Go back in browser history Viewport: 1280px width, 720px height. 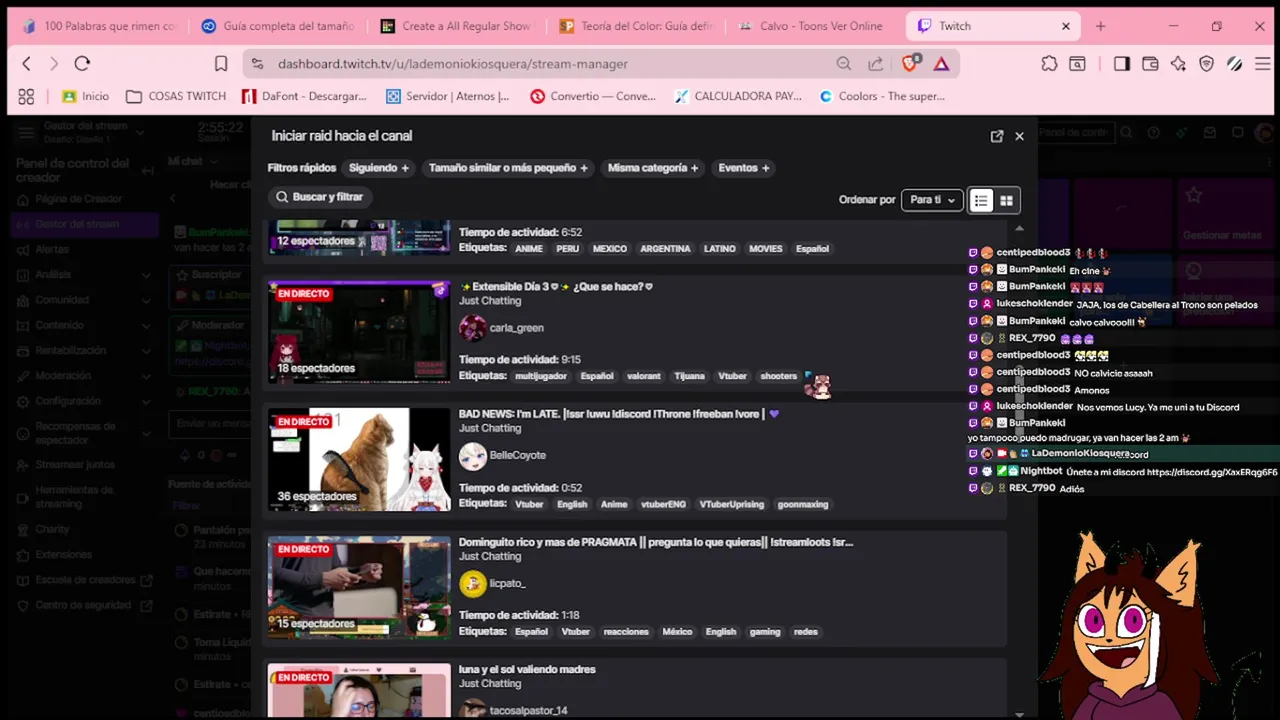click(x=27, y=64)
